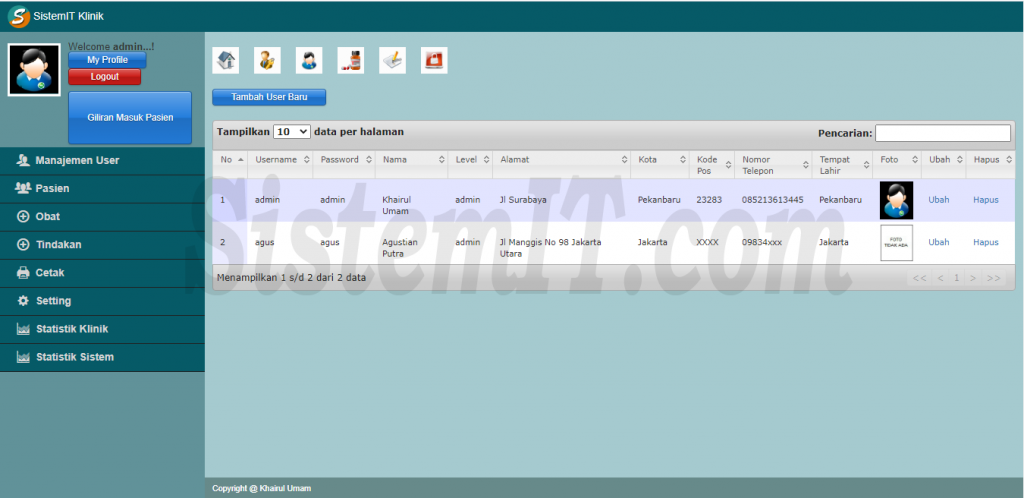1024x498 pixels.
Task: Open the Tindakan sidebar menu
Action: pos(103,245)
